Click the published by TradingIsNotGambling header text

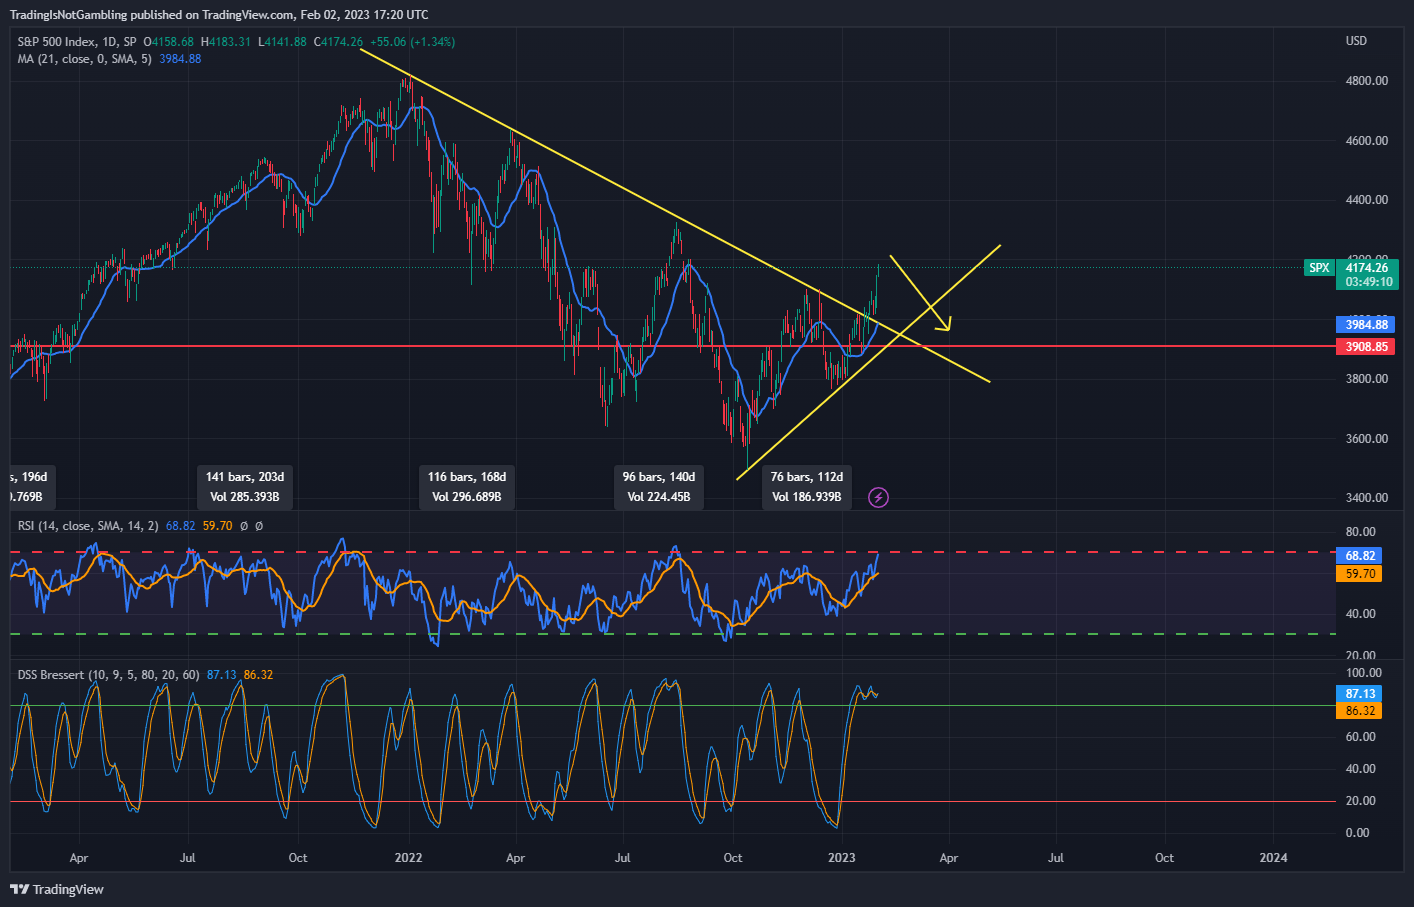click(x=219, y=15)
